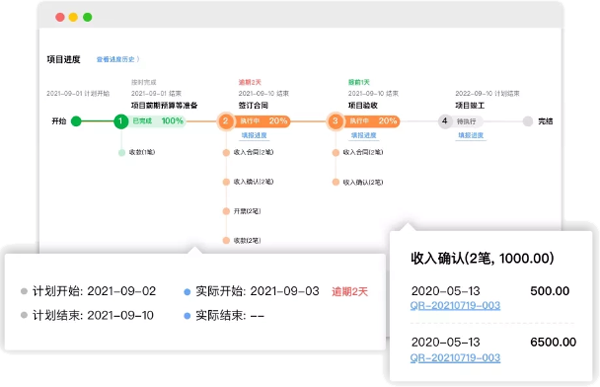Click the 按时完成 label above stage 1
This screenshot has width=600, height=387.
click(x=143, y=82)
